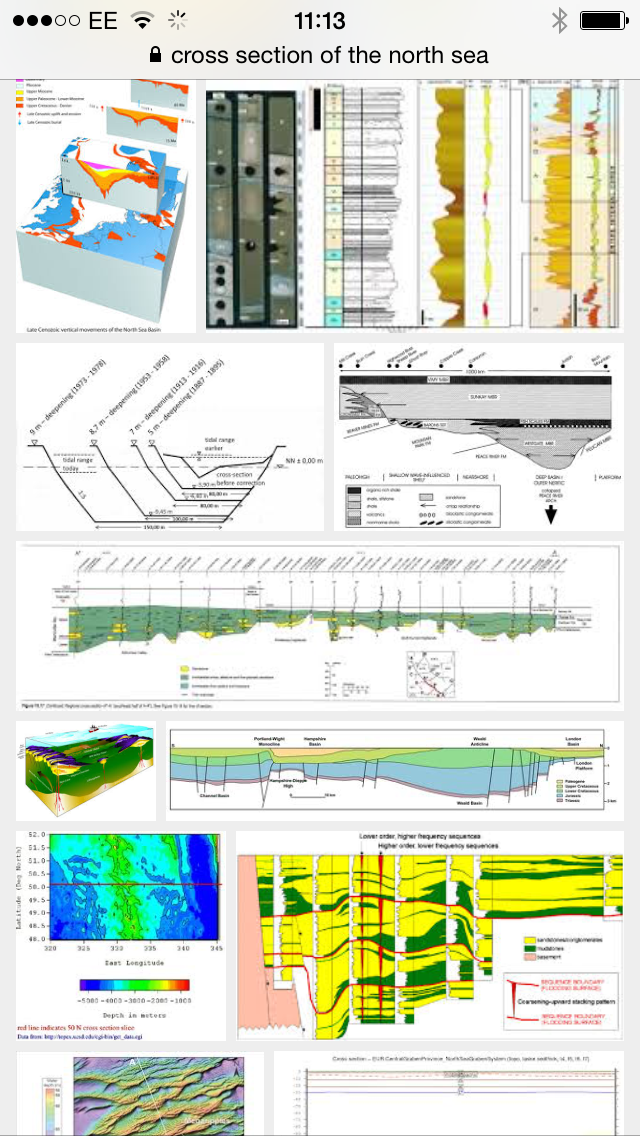Open the small 3D terrain block model thumbnail
Viewport: 640px width, 1136px height.
tap(86, 770)
